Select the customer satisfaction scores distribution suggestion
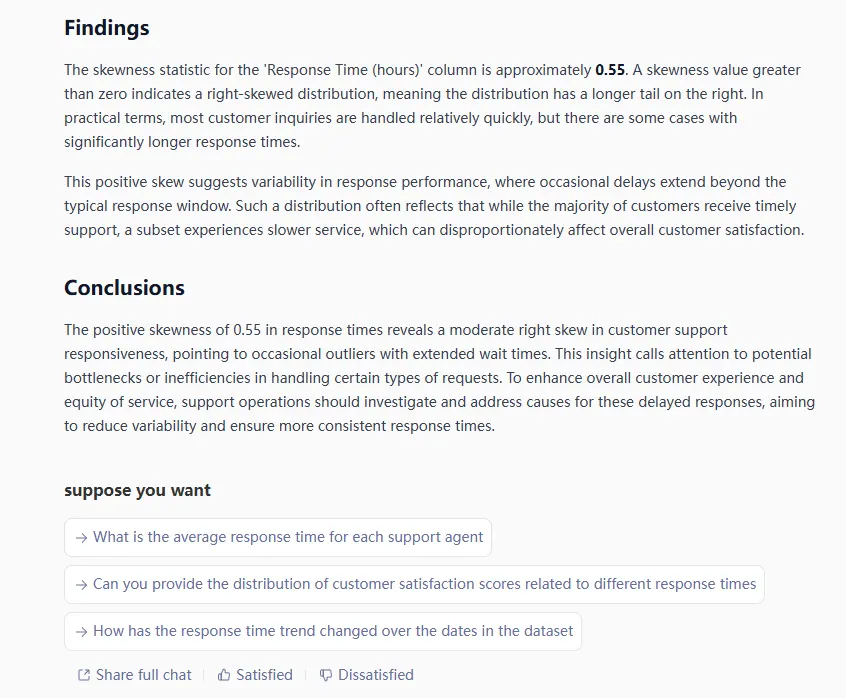Viewport: 846px width, 698px height. tap(424, 584)
